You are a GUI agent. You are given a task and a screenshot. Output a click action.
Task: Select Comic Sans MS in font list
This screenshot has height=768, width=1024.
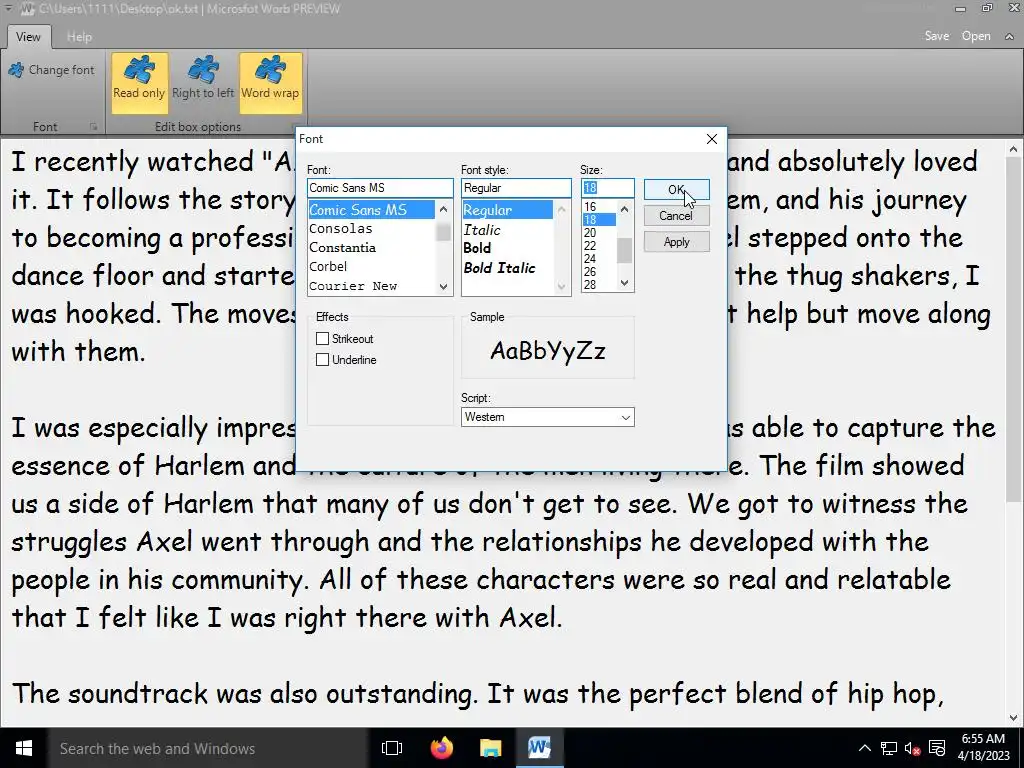[x=371, y=210]
